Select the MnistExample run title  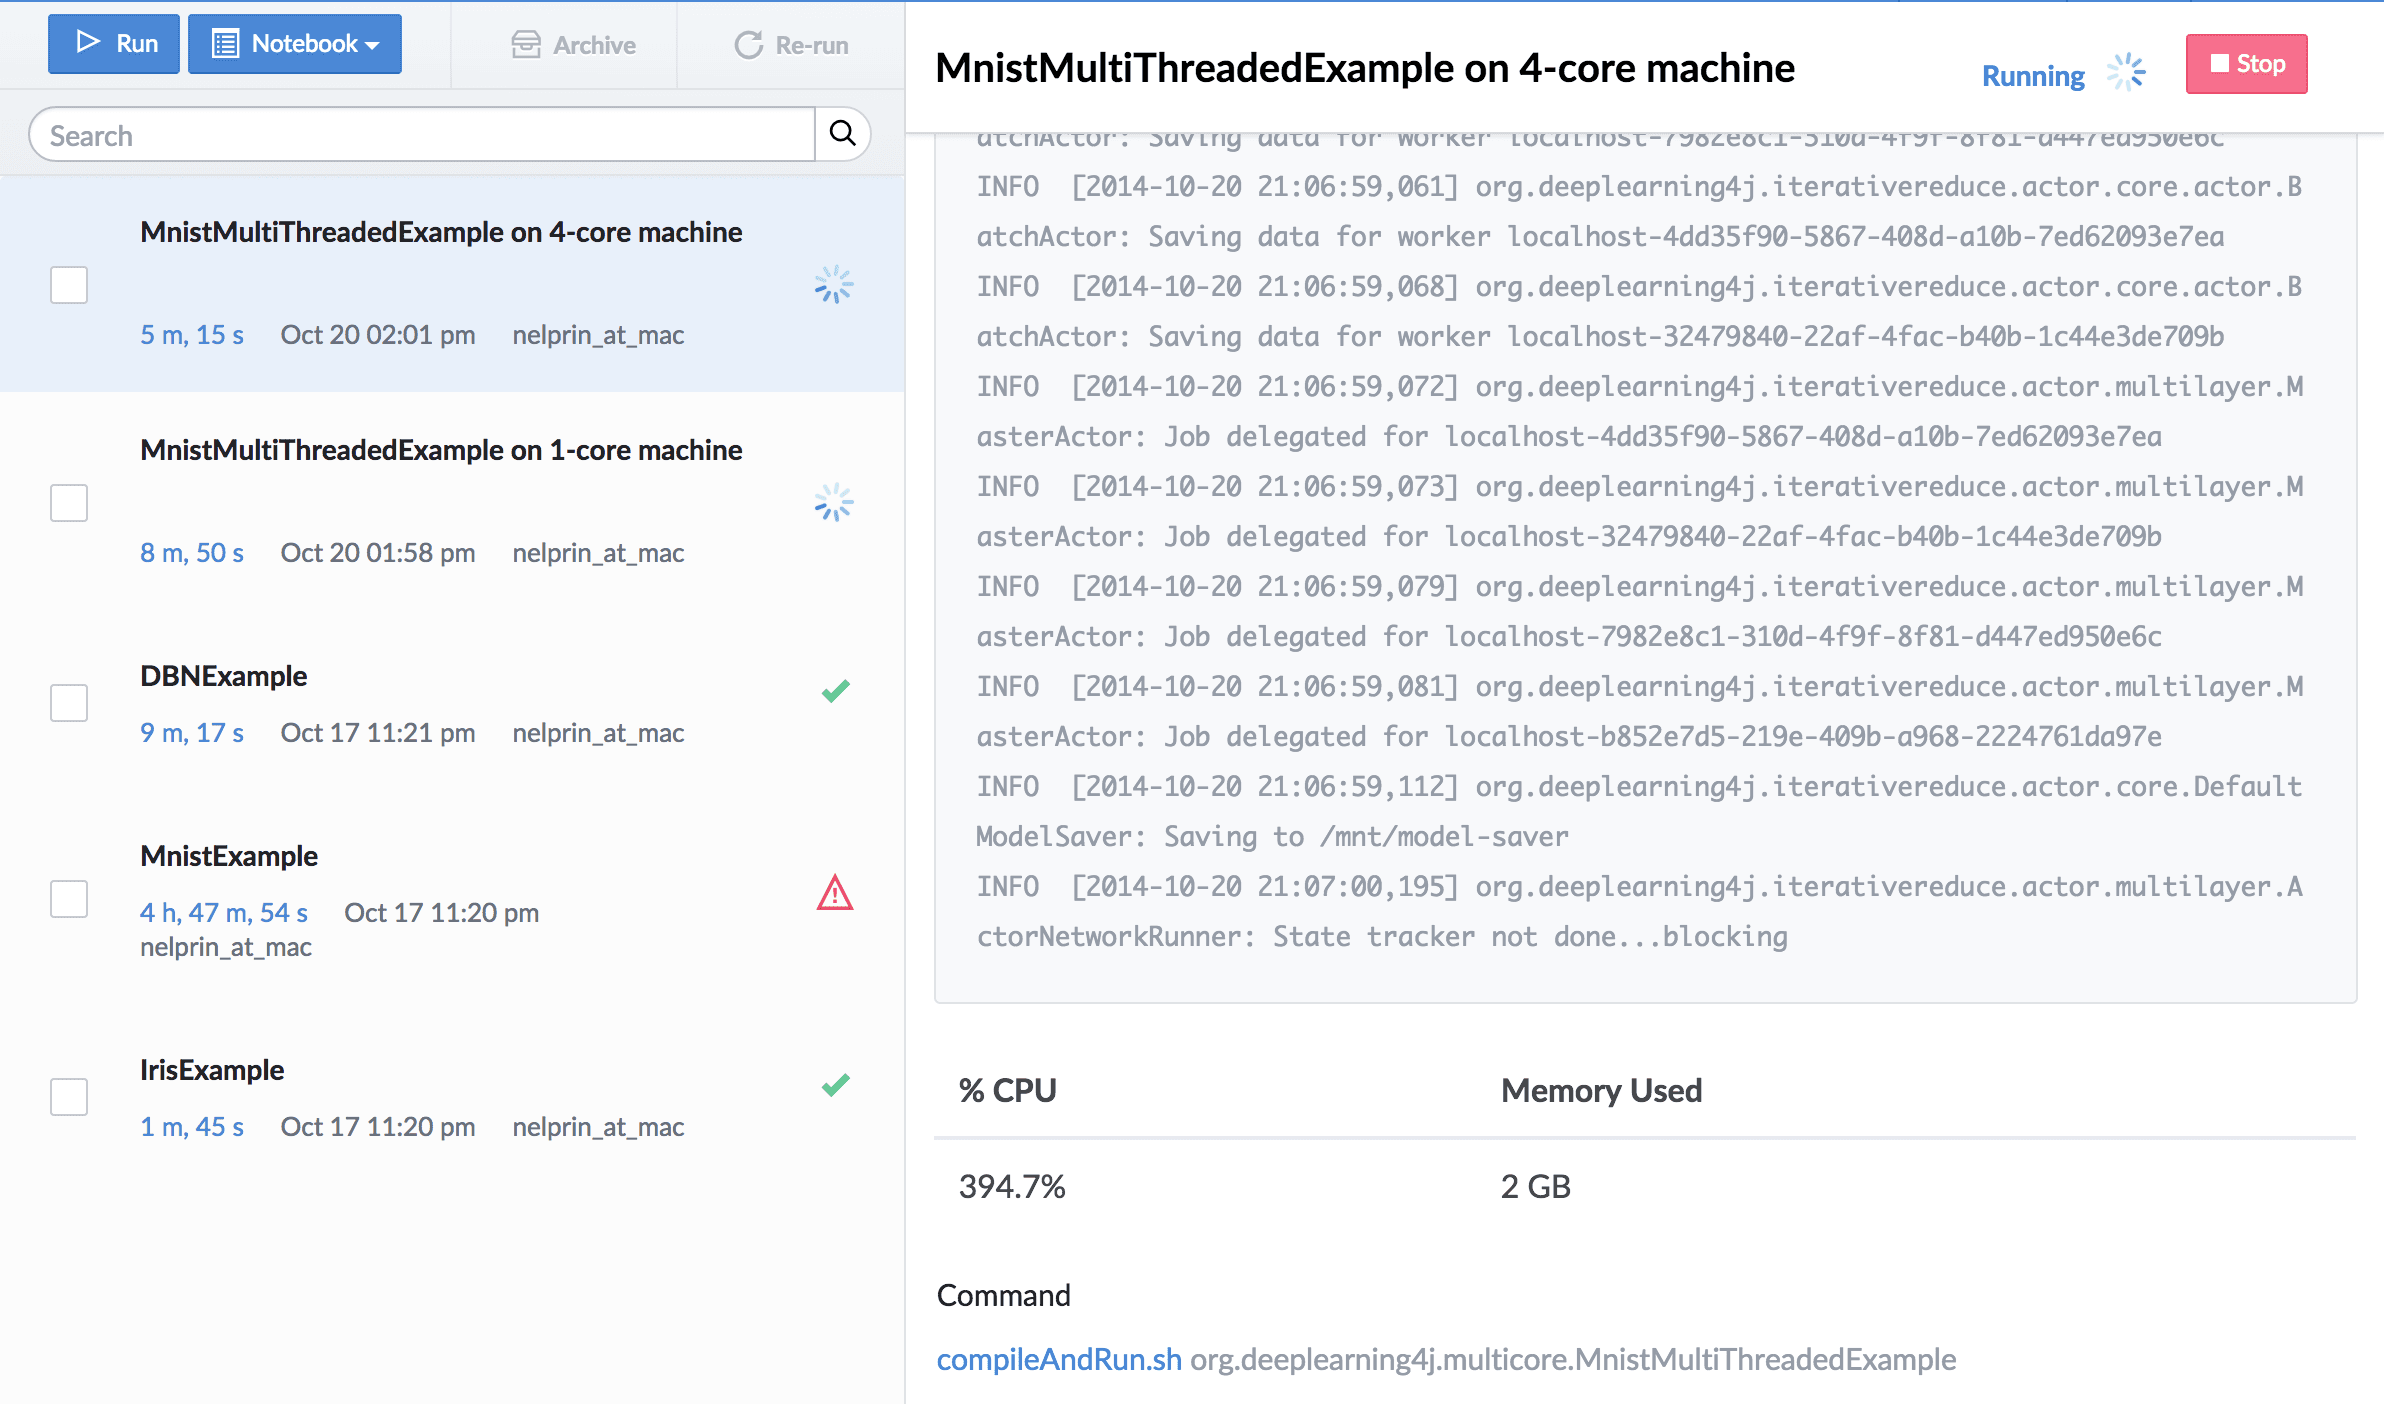pyautogui.click(x=229, y=856)
